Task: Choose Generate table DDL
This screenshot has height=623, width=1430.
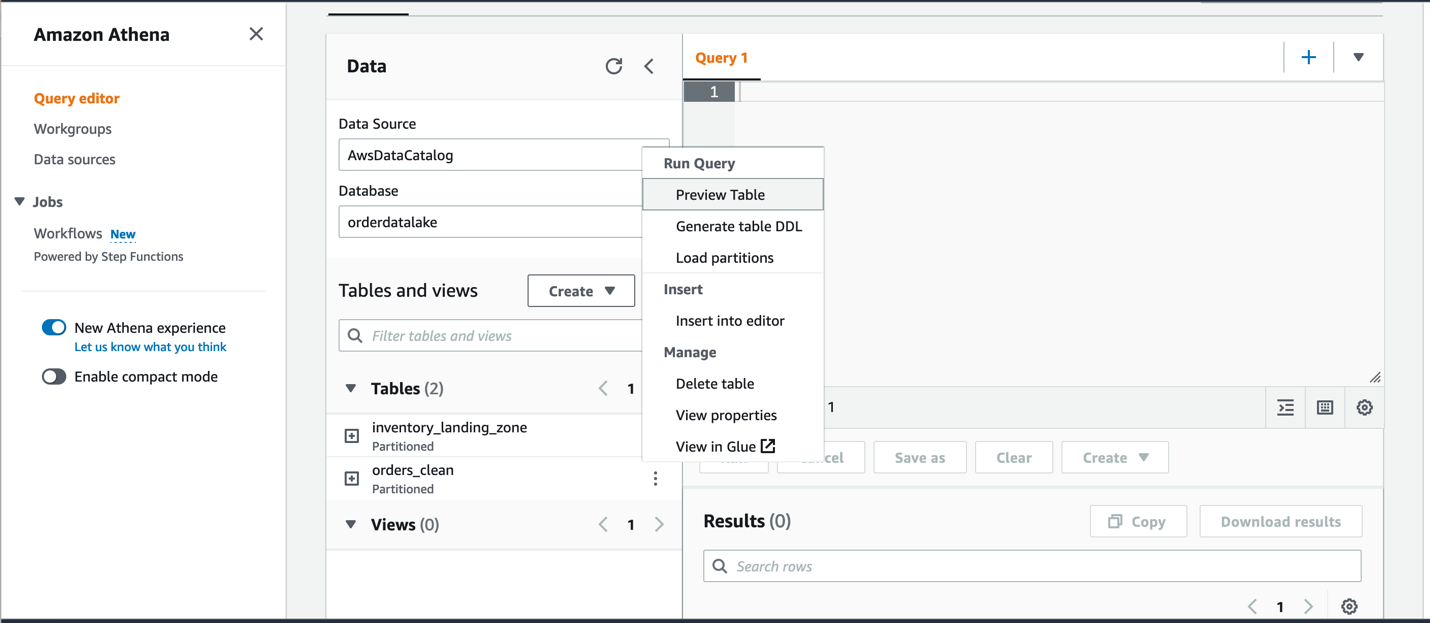Action: click(x=733, y=226)
